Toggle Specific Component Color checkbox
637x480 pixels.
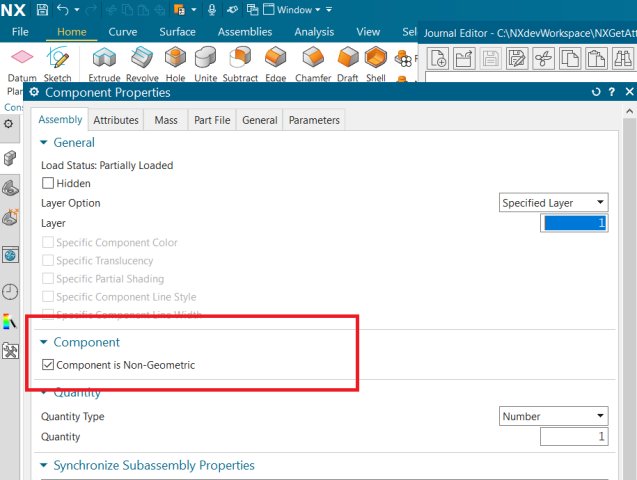pyautogui.click(x=48, y=242)
